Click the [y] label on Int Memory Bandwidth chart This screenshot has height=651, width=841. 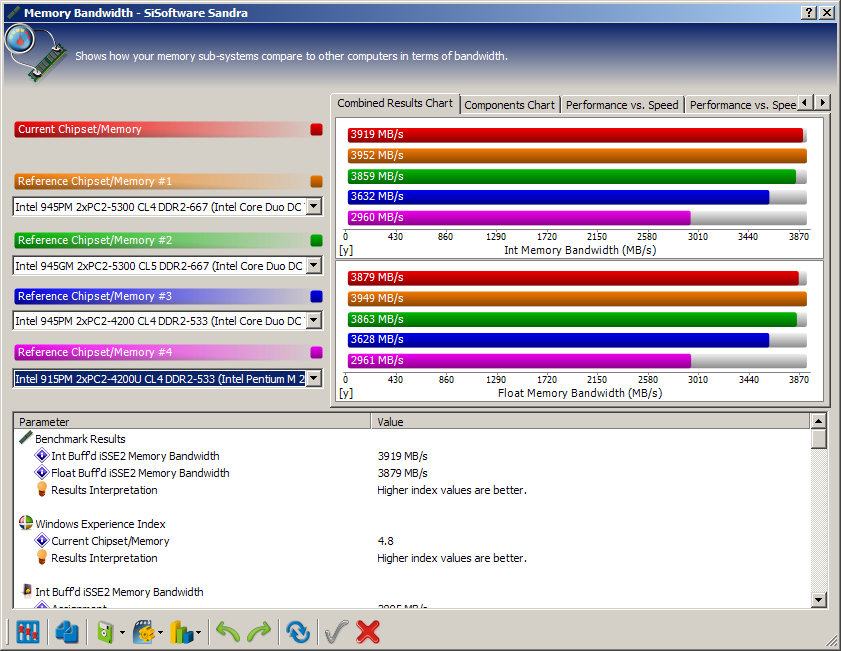[x=346, y=250]
